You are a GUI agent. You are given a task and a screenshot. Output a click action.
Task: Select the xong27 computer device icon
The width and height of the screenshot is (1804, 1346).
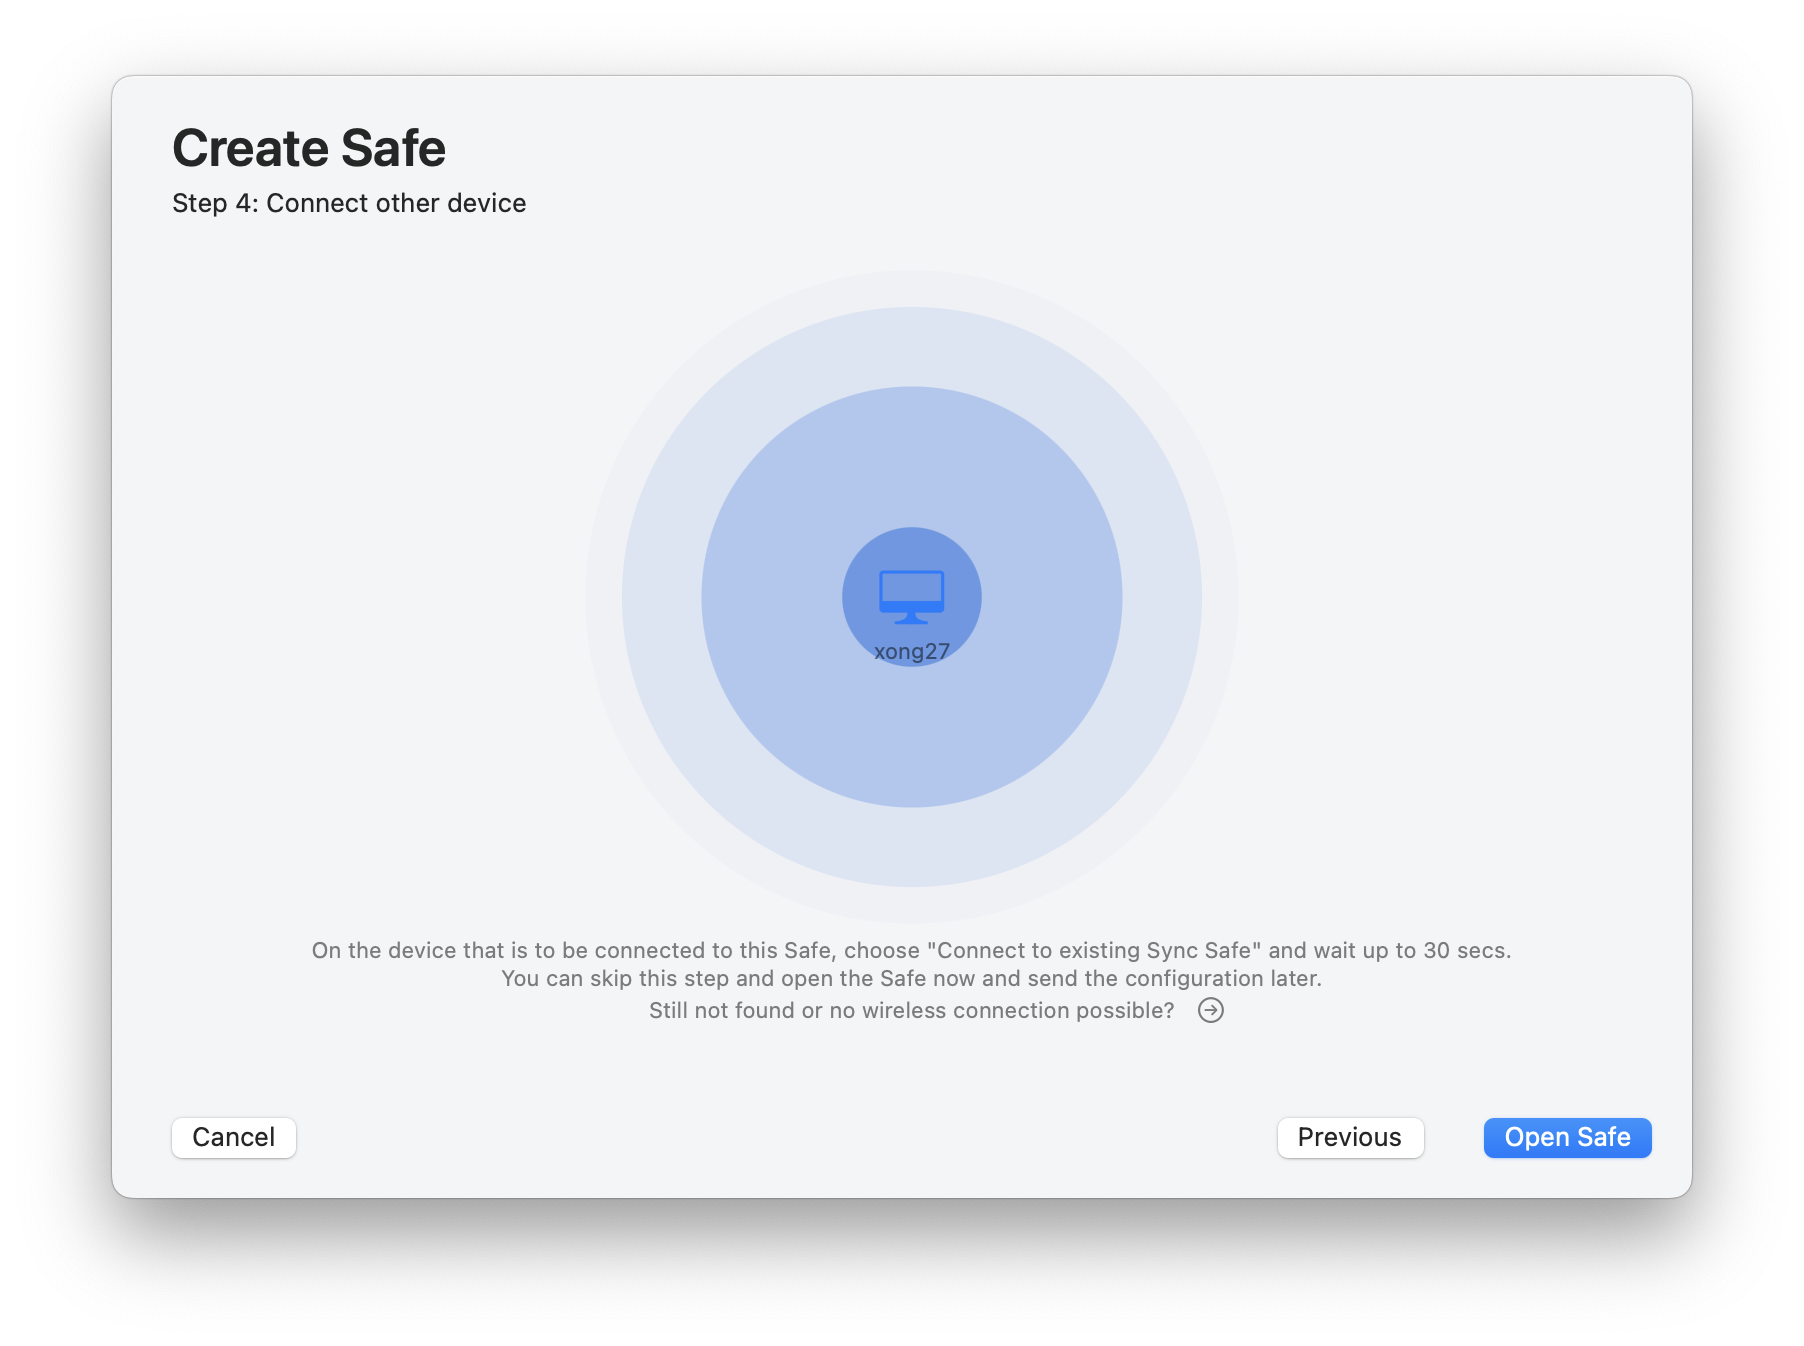pyautogui.click(x=911, y=596)
